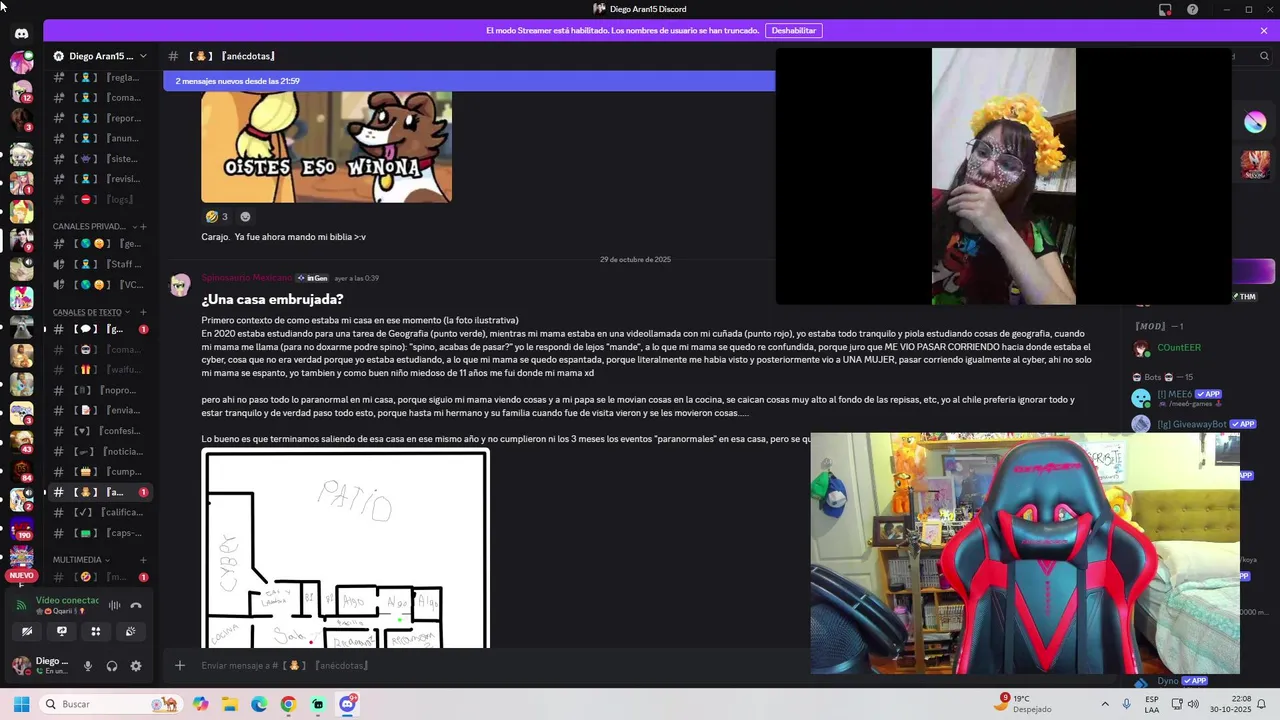Add channel to CANALES DE TEXTO category
Image resolution: width=1280 pixels, height=720 pixels.
pos(143,312)
